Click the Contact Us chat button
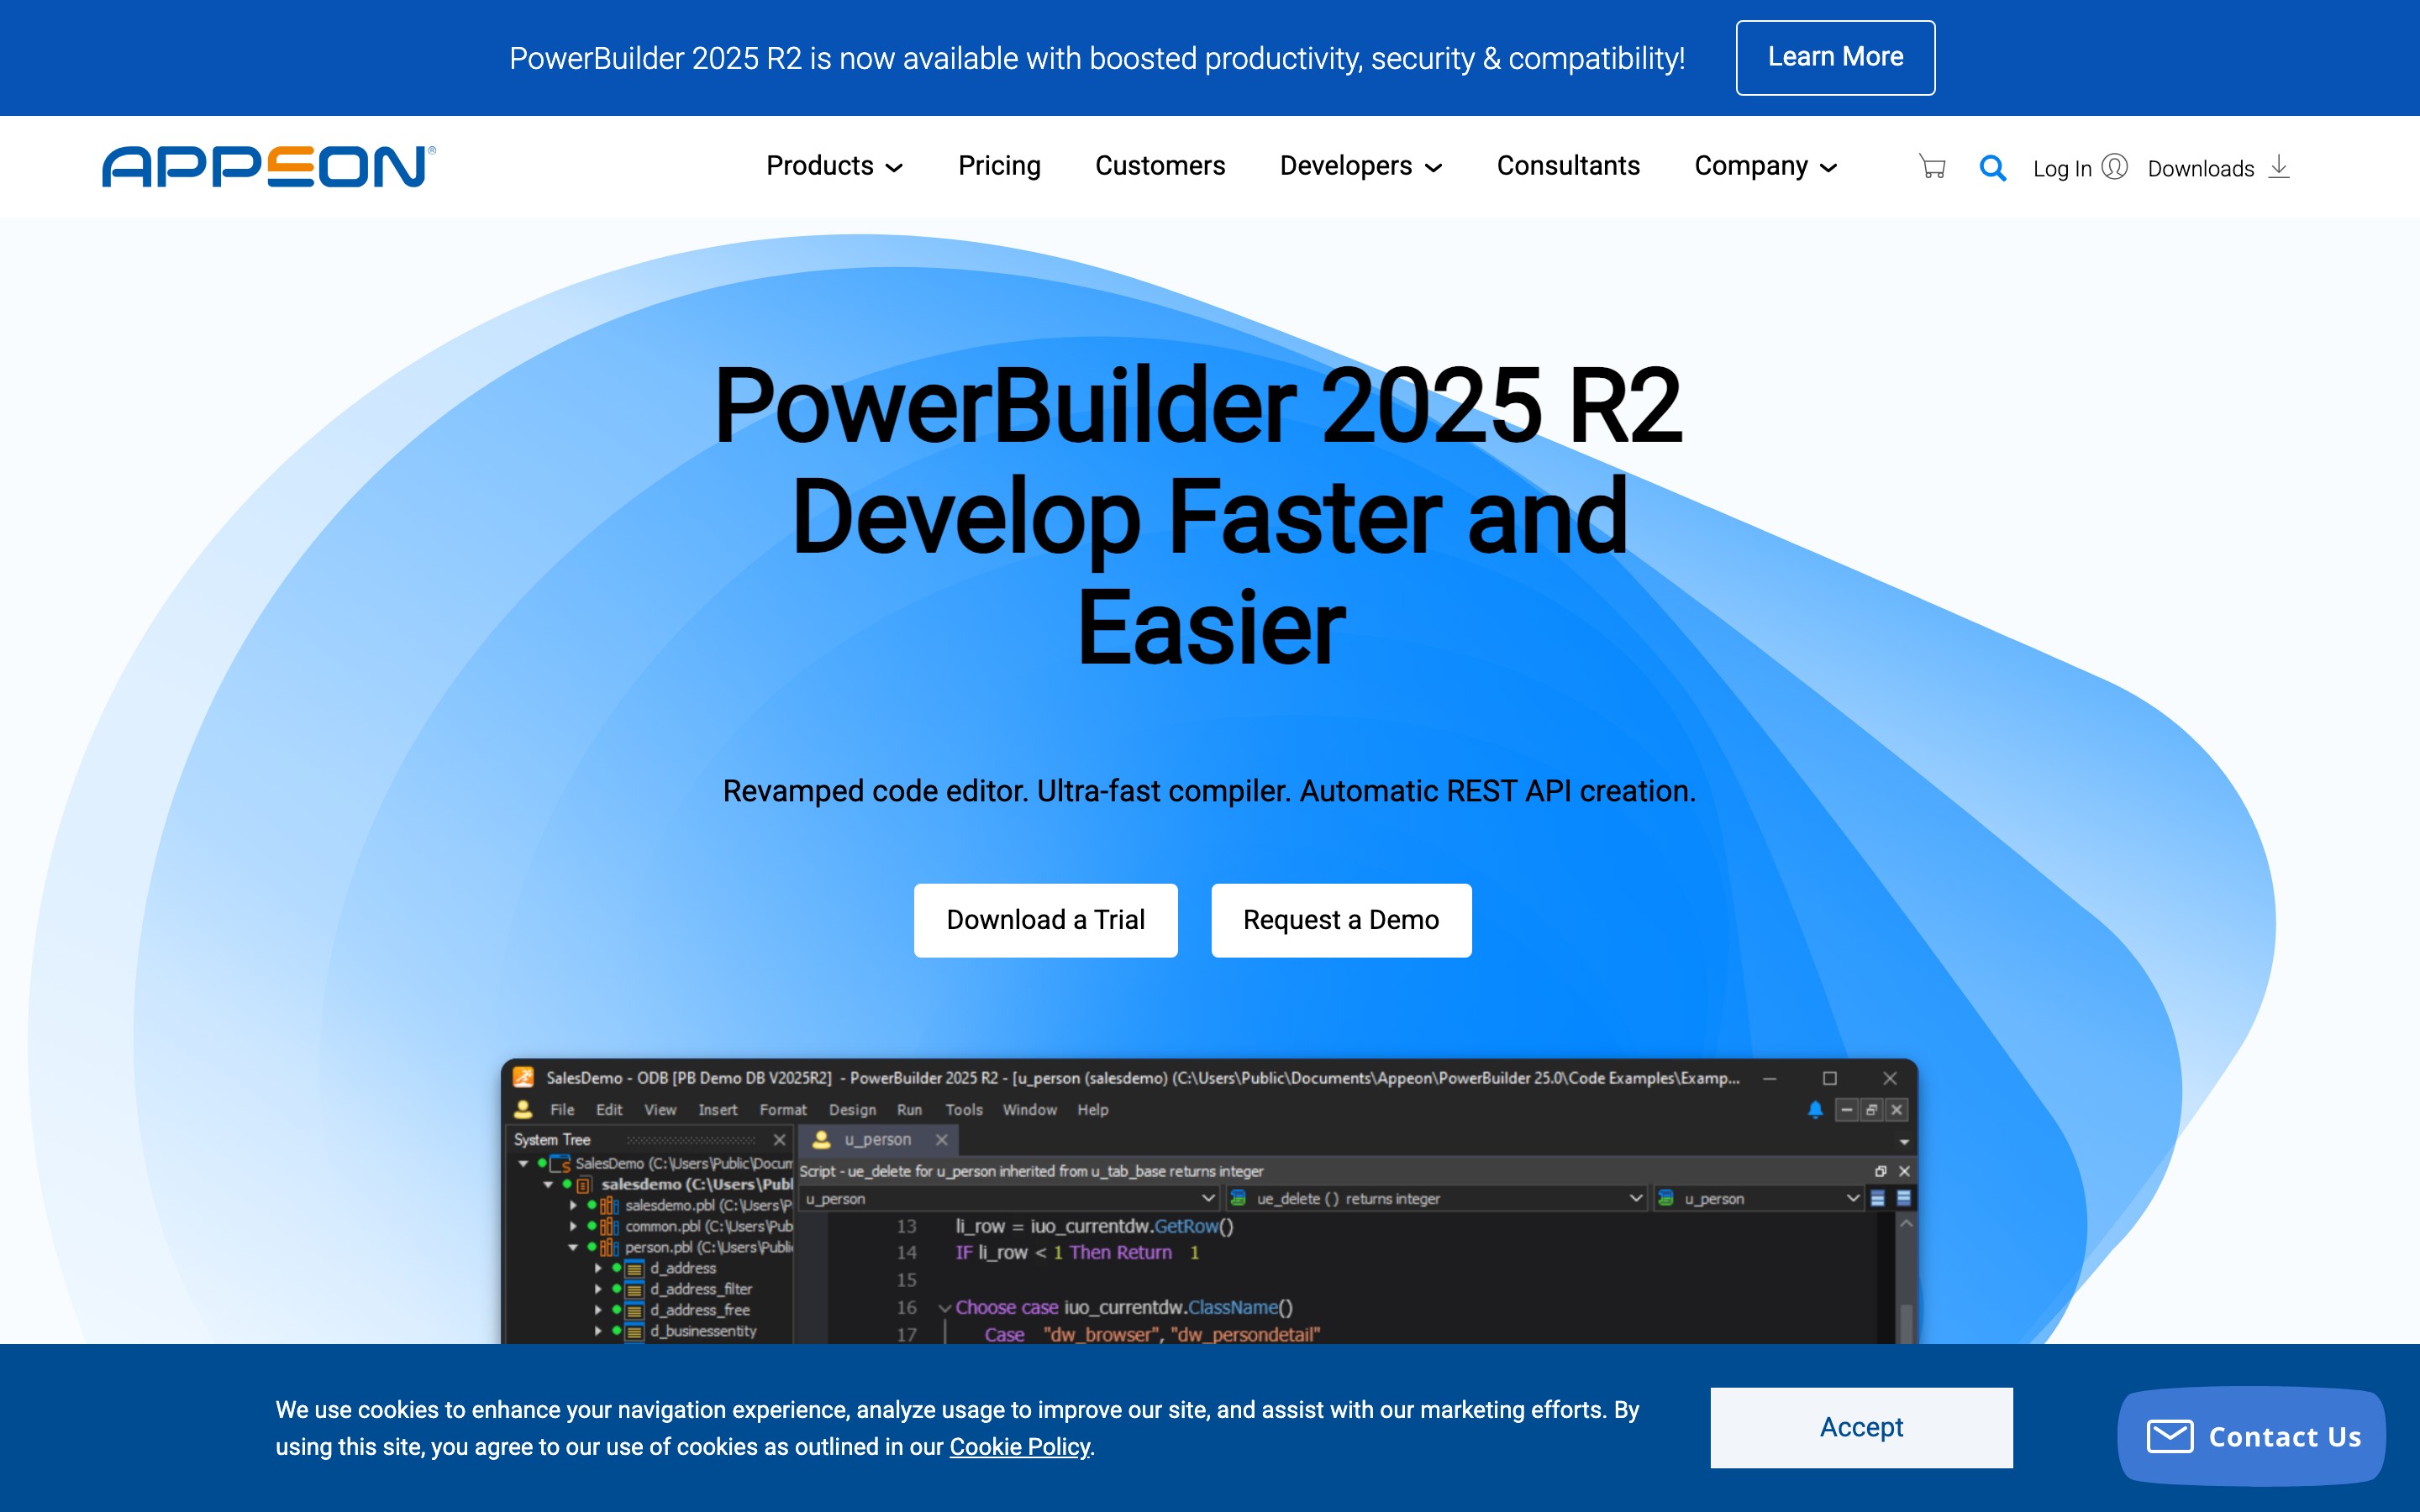The width and height of the screenshot is (2420, 1512). click(2251, 1436)
